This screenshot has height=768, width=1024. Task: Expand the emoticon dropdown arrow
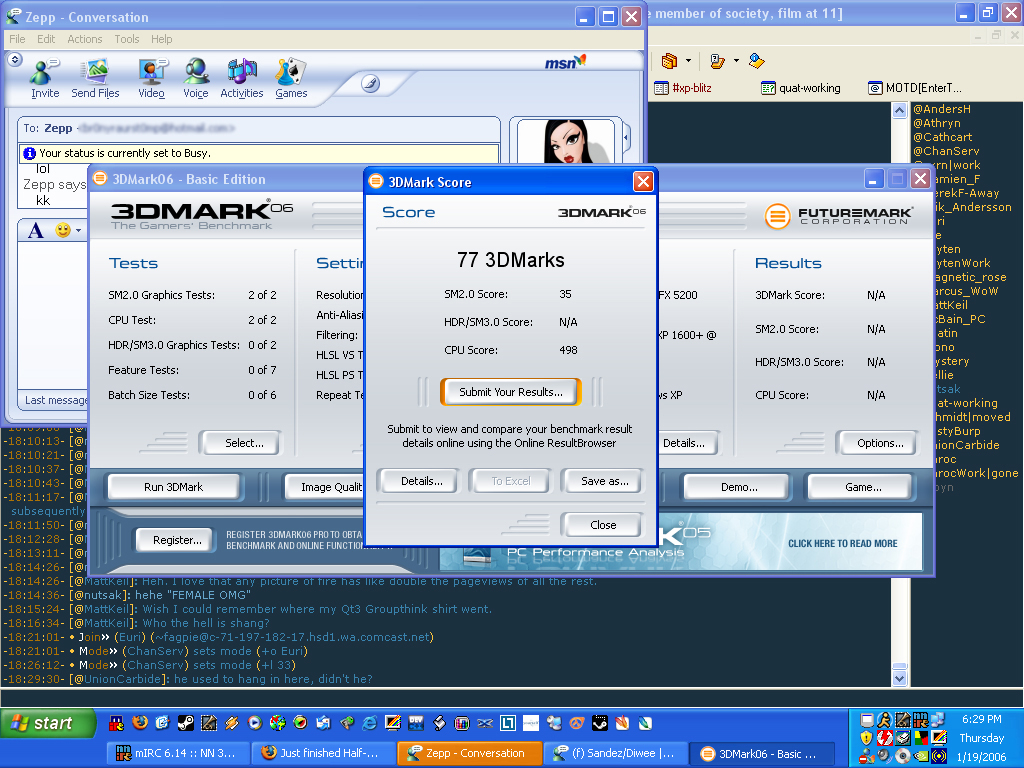pyautogui.click(x=78, y=230)
